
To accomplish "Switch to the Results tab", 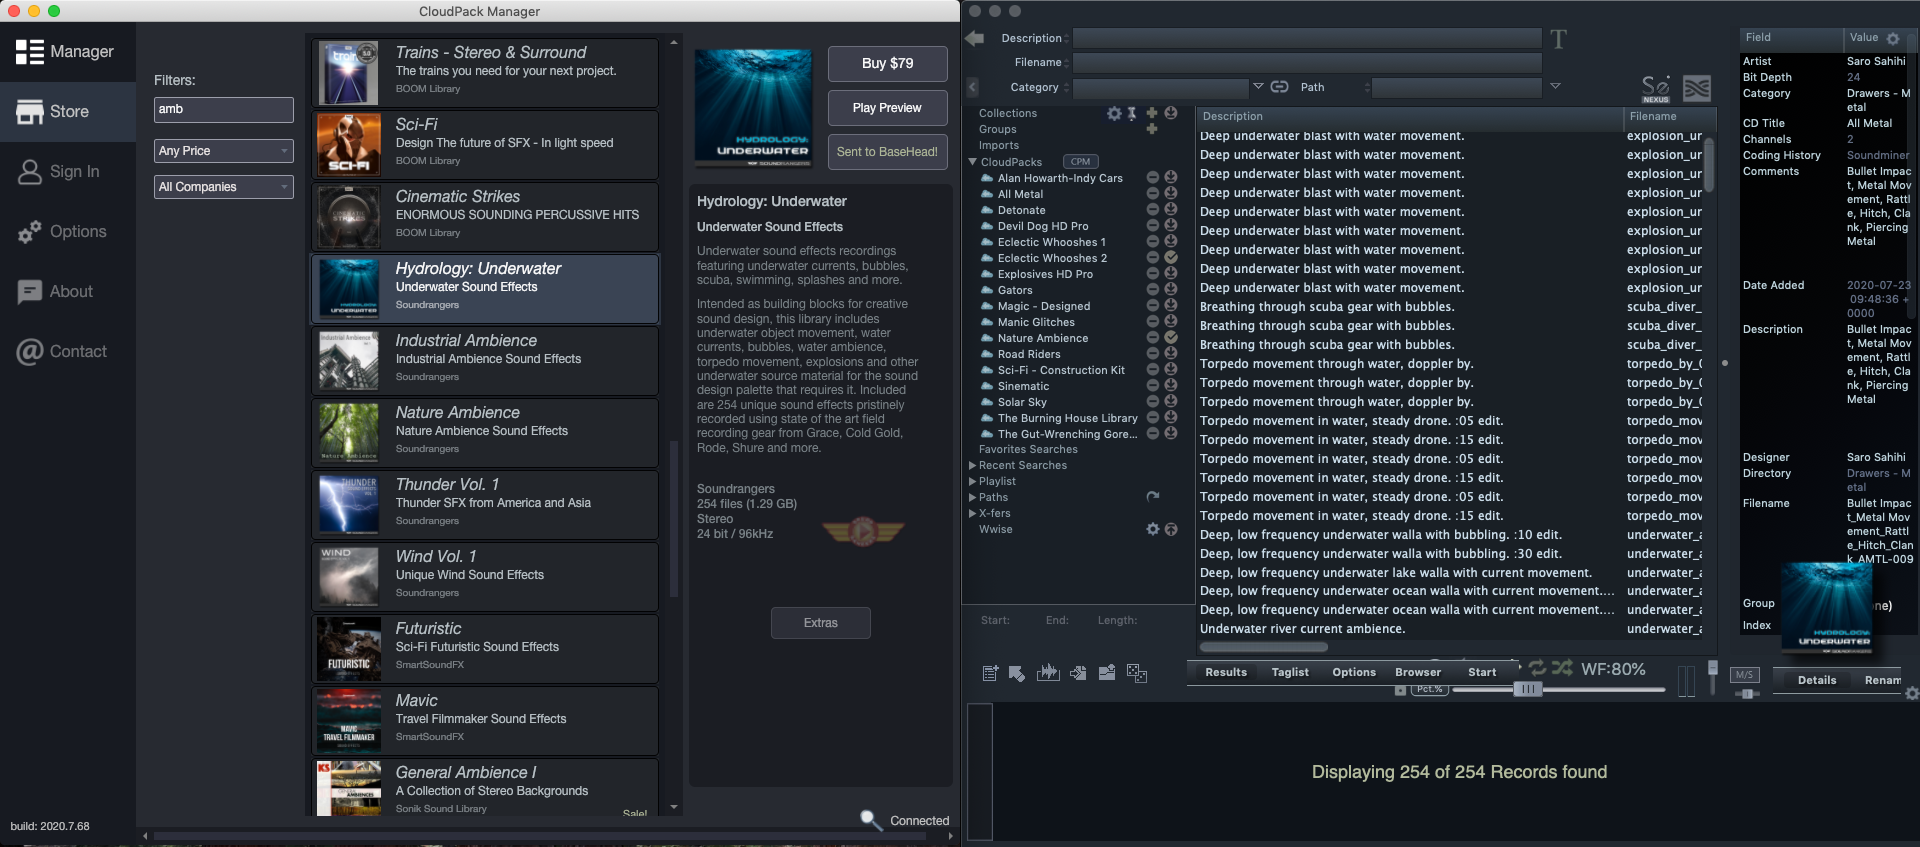I will coord(1226,672).
